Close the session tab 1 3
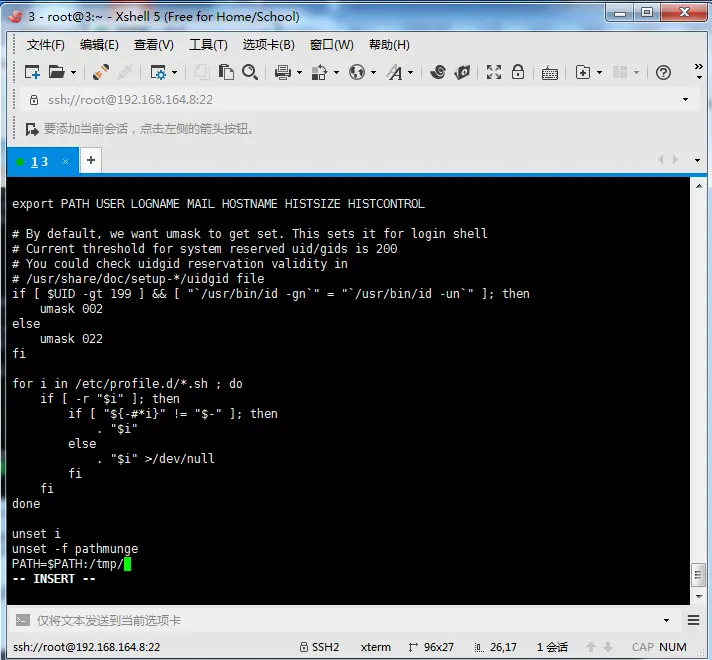The width and height of the screenshot is (712, 660). coord(65,161)
